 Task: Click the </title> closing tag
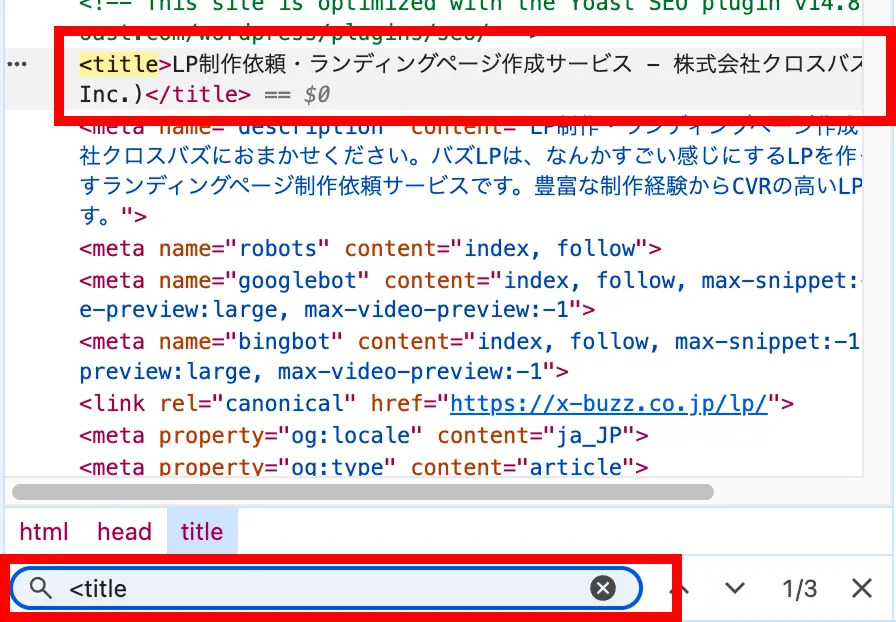198,94
